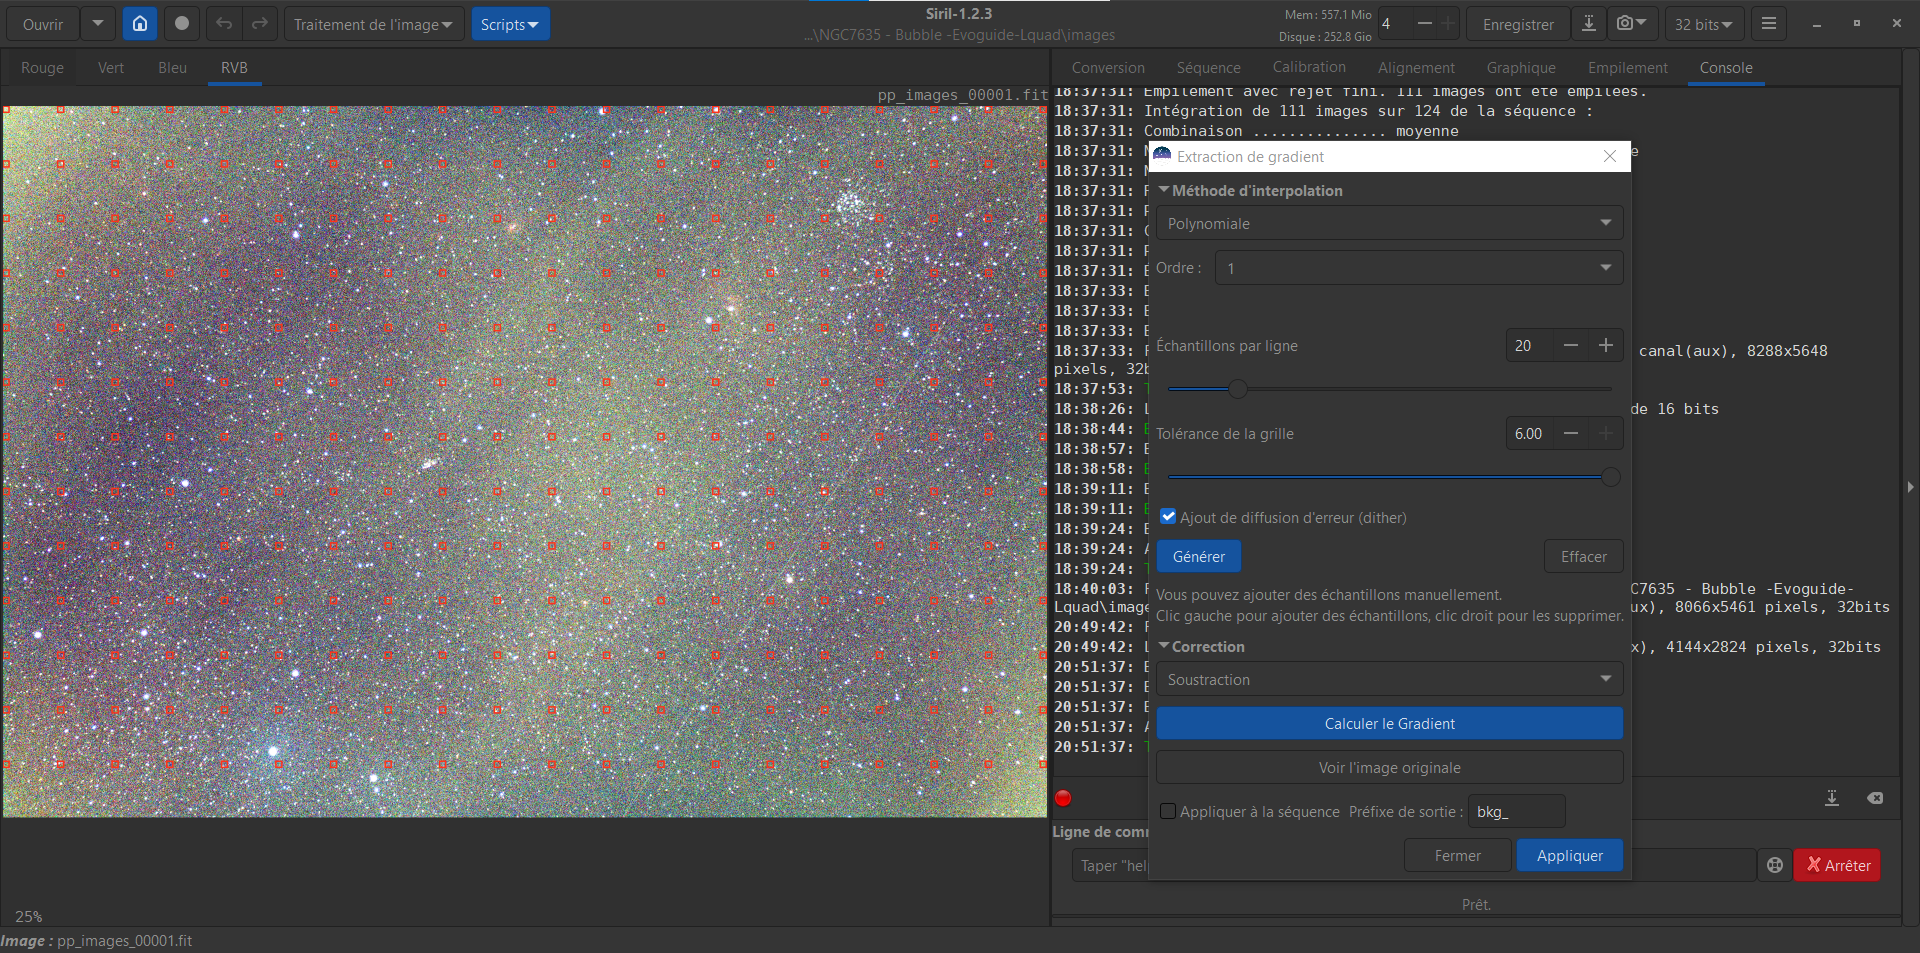Click the Calculer le Gradient button

1388,723
